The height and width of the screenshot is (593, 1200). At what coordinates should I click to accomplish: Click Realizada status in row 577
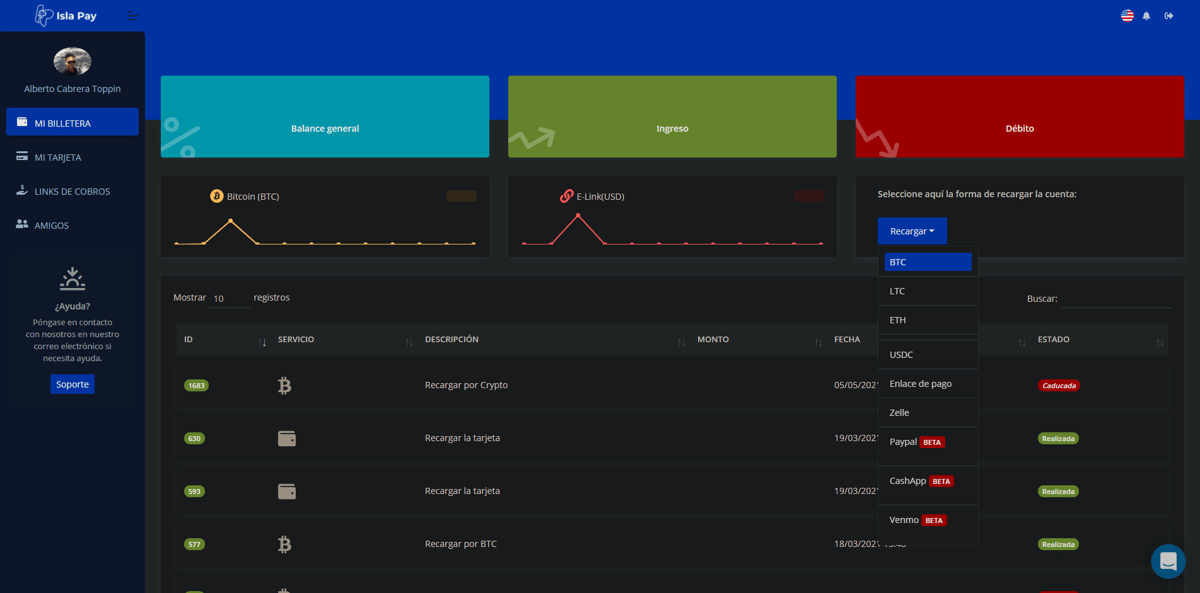tap(1058, 544)
